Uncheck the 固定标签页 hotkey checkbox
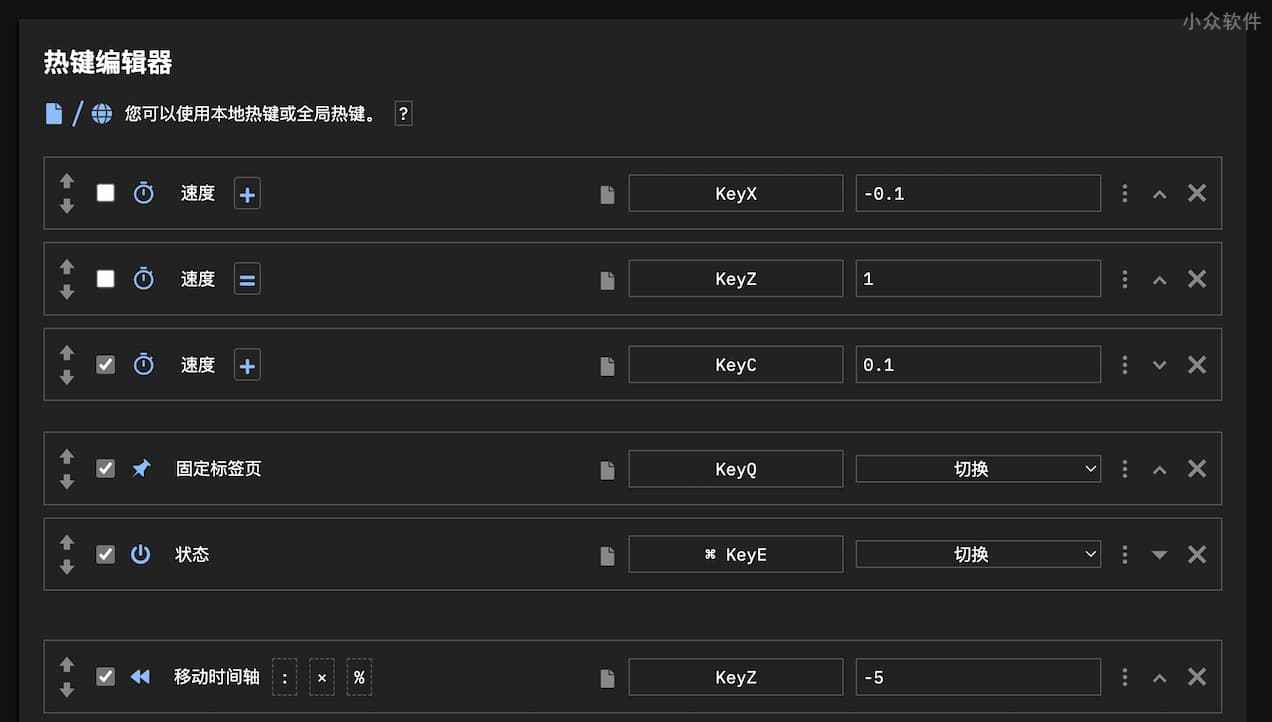The width and height of the screenshot is (1272, 722). [x=105, y=468]
